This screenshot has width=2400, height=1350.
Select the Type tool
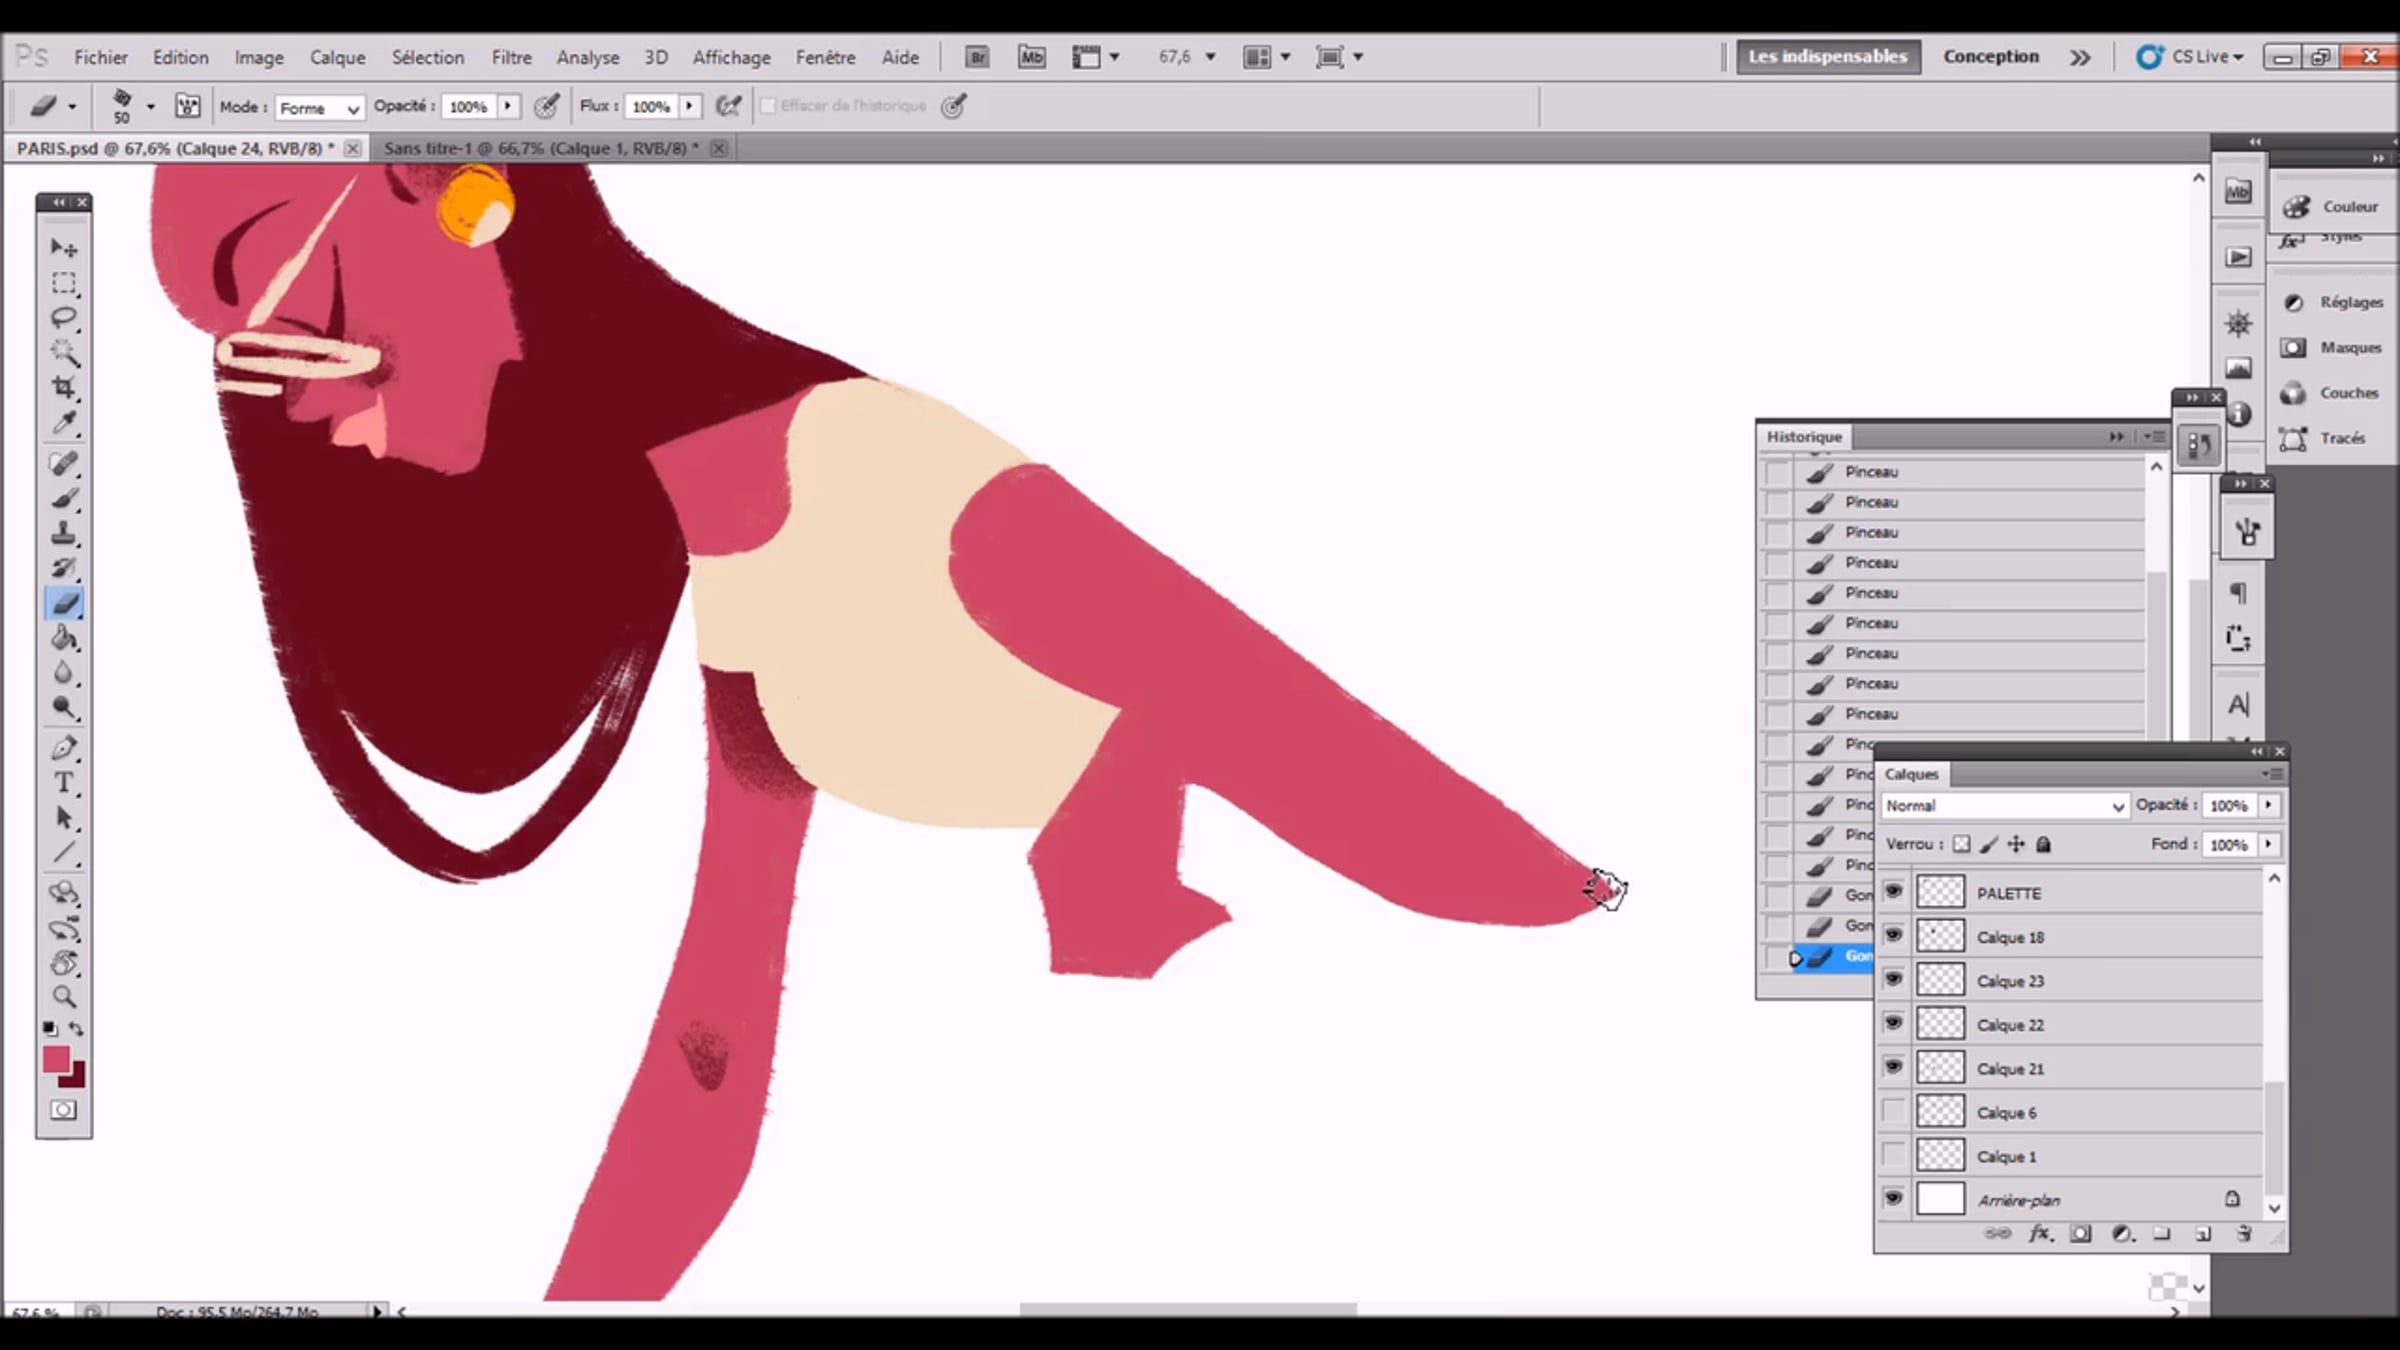64,782
